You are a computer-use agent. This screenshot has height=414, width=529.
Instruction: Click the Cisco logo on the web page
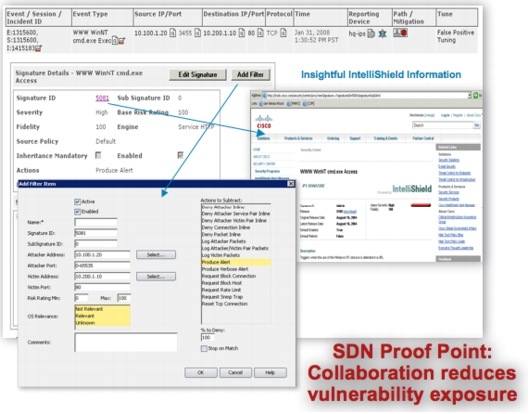(264, 121)
